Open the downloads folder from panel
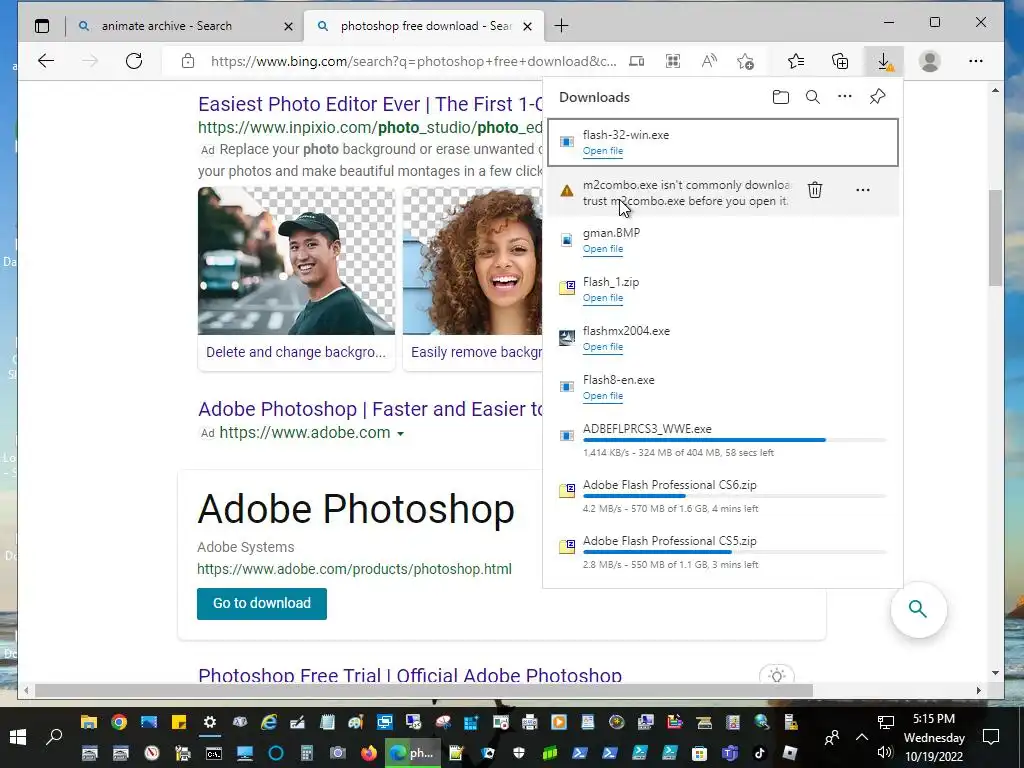Image resolution: width=1024 pixels, height=768 pixels. click(x=780, y=97)
